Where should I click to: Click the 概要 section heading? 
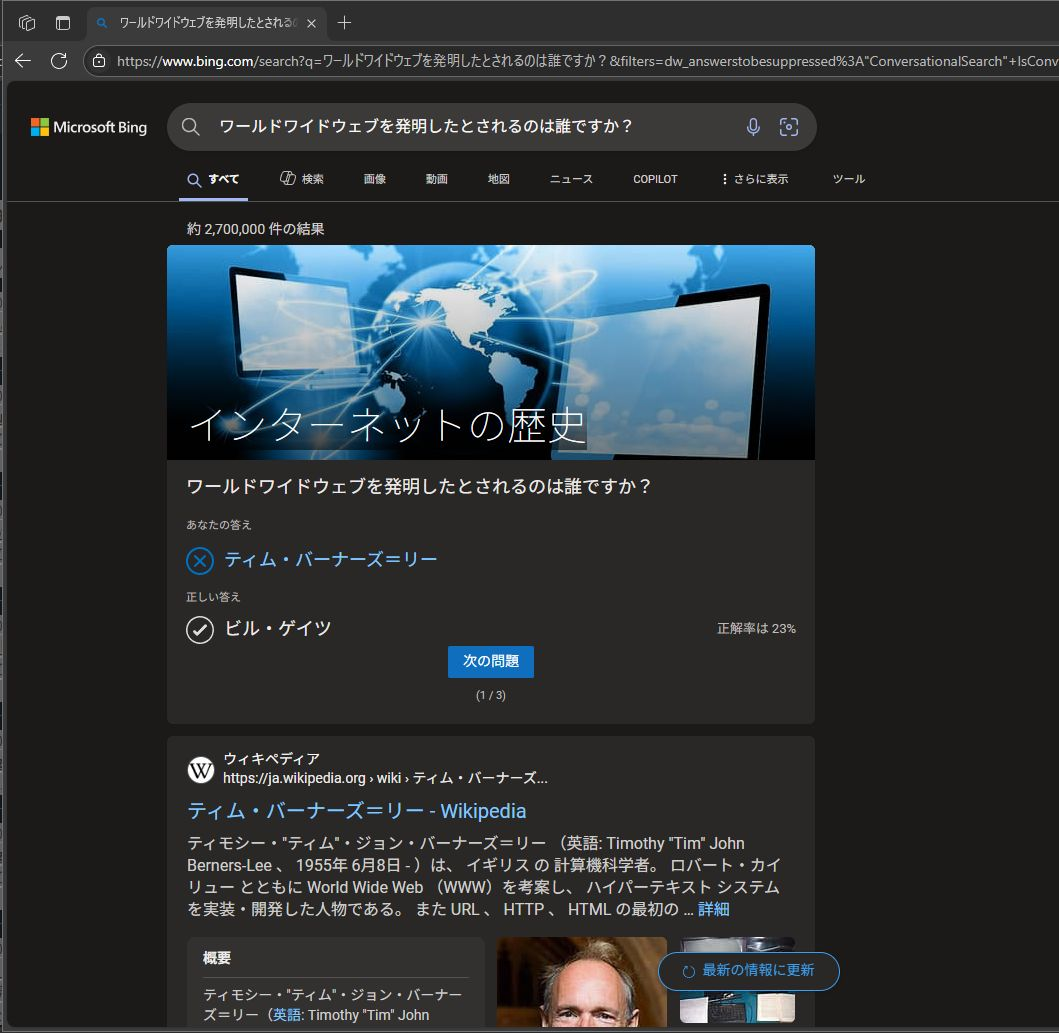coord(217,957)
